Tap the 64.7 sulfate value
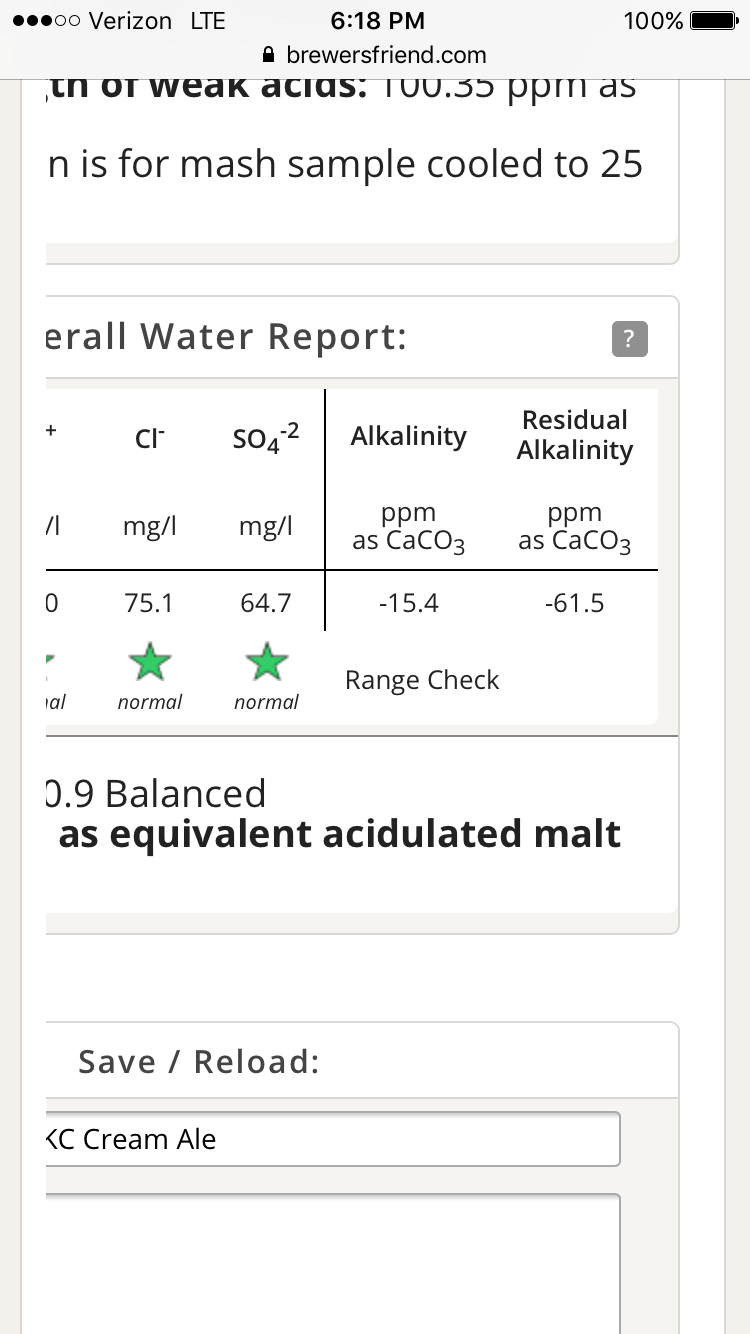 coord(266,603)
